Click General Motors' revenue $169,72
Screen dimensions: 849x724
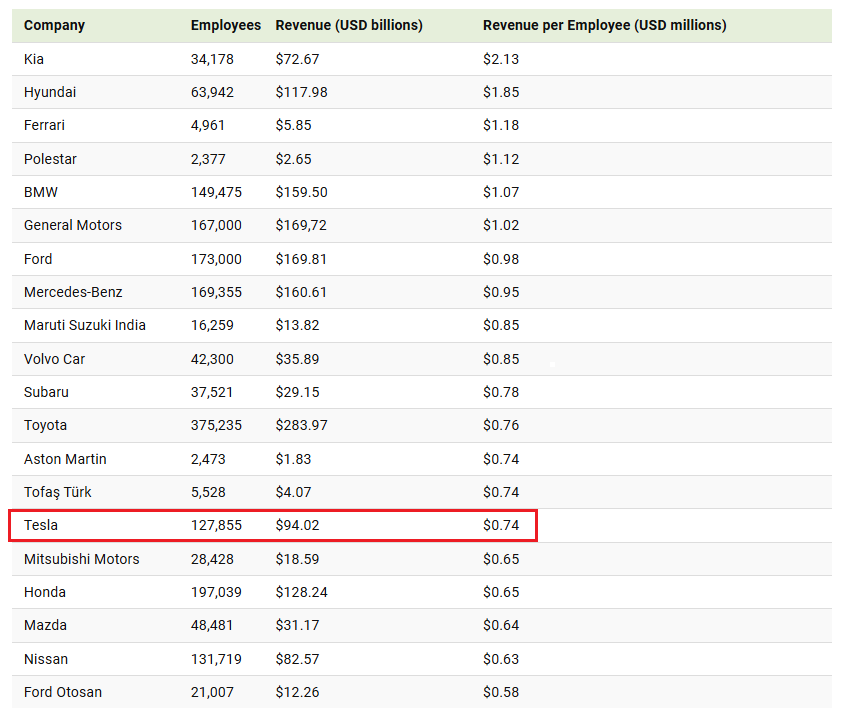(301, 225)
